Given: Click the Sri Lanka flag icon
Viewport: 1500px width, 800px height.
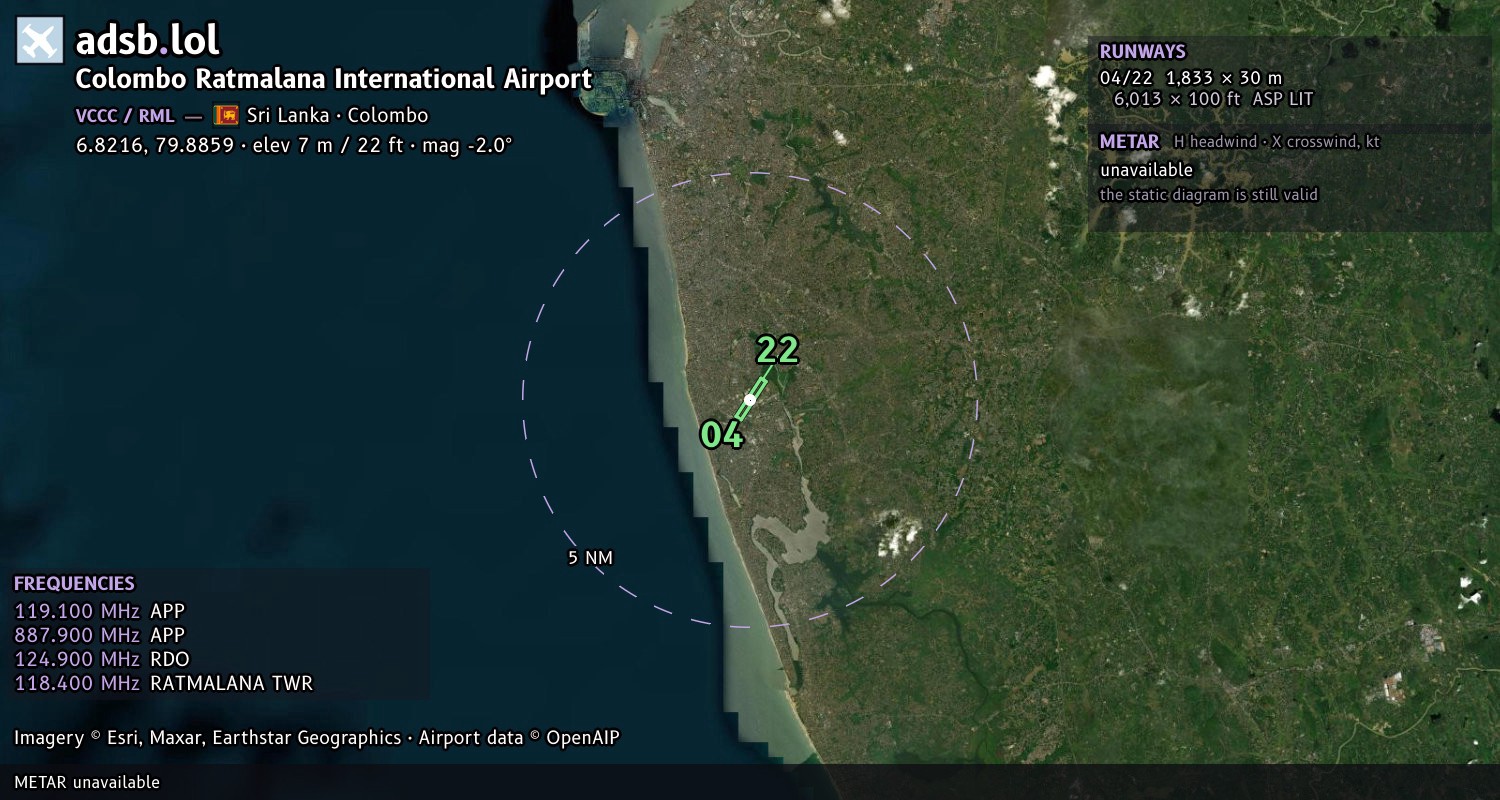Looking at the screenshot, I should click(x=227, y=115).
